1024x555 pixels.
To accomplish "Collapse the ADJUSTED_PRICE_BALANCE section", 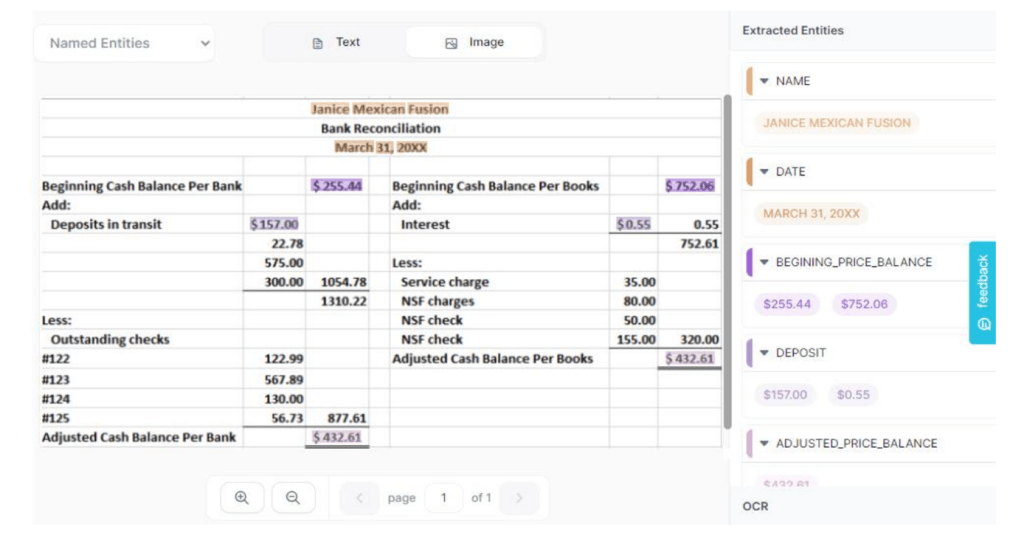I will click(x=765, y=443).
